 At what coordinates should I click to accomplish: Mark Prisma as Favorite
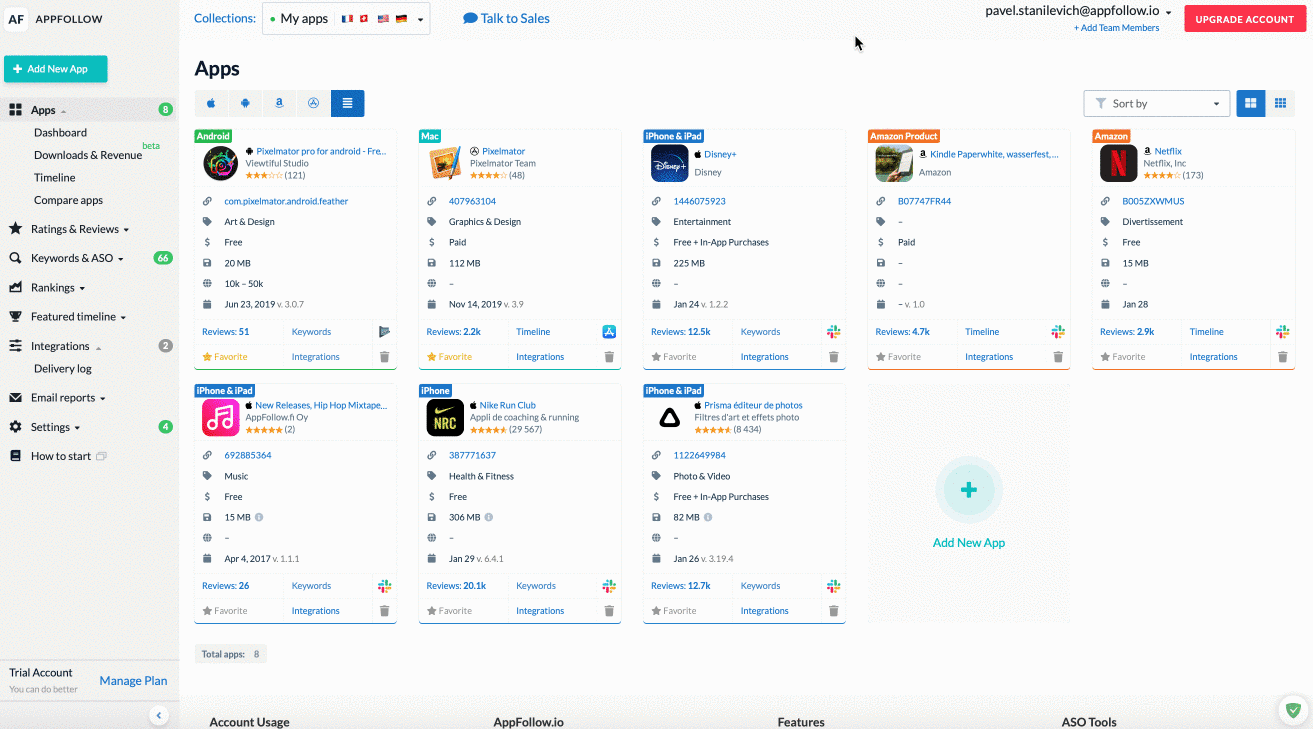pyautogui.click(x=674, y=611)
